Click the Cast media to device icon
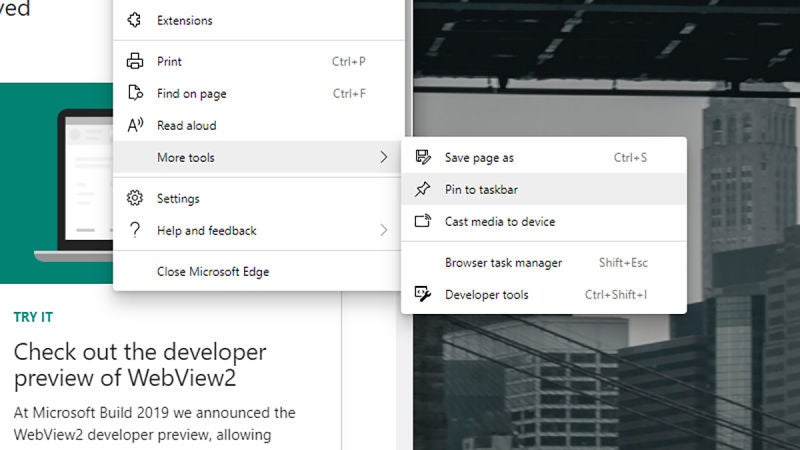 pyautogui.click(x=423, y=222)
